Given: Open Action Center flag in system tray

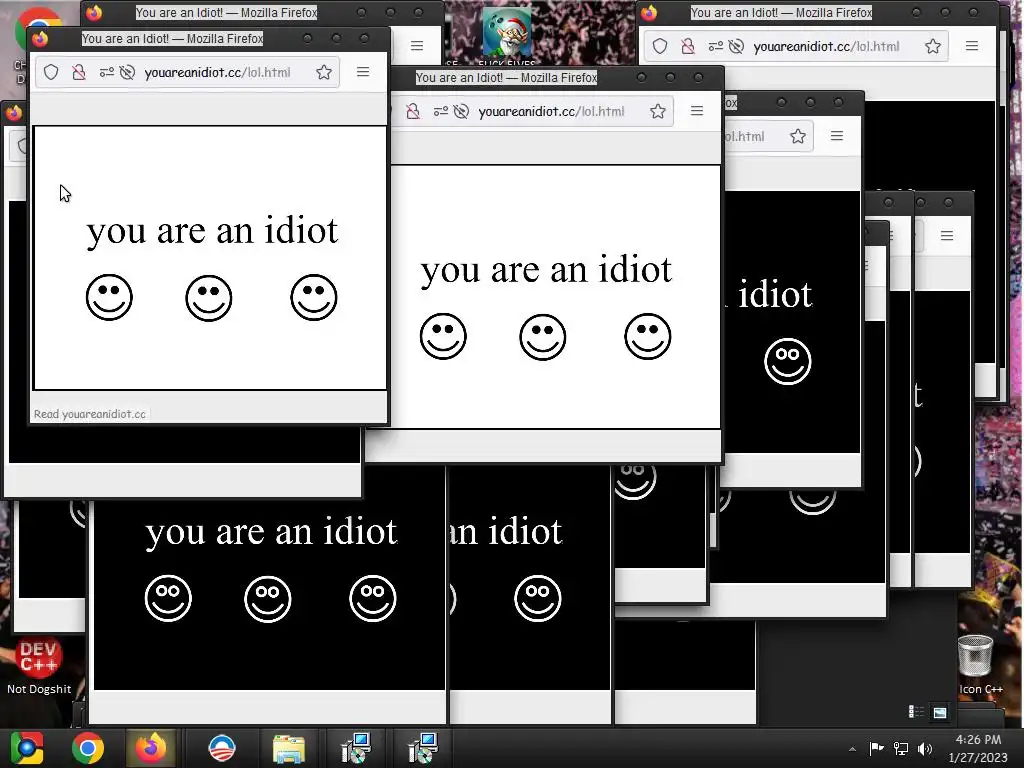Looking at the screenshot, I should (876, 748).
